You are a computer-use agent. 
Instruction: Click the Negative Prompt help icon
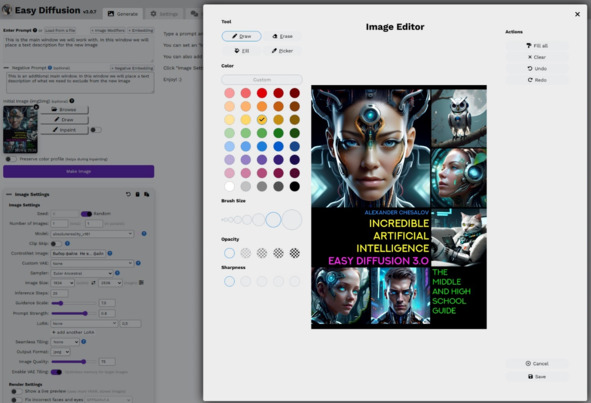coord(50,68)
